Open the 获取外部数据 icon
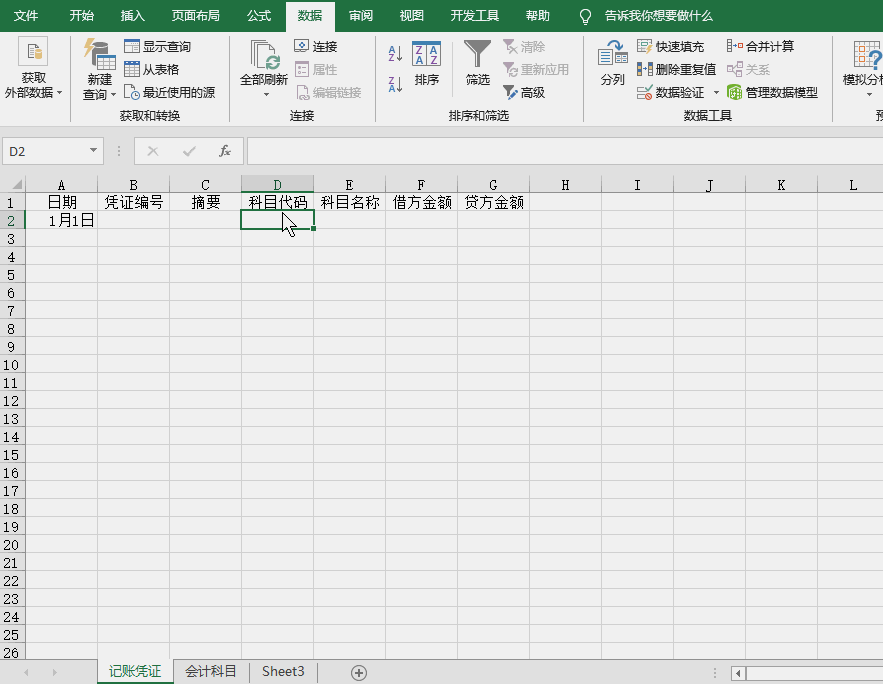The height and width of the screenshot is (684, 883). tap(33, 52)
